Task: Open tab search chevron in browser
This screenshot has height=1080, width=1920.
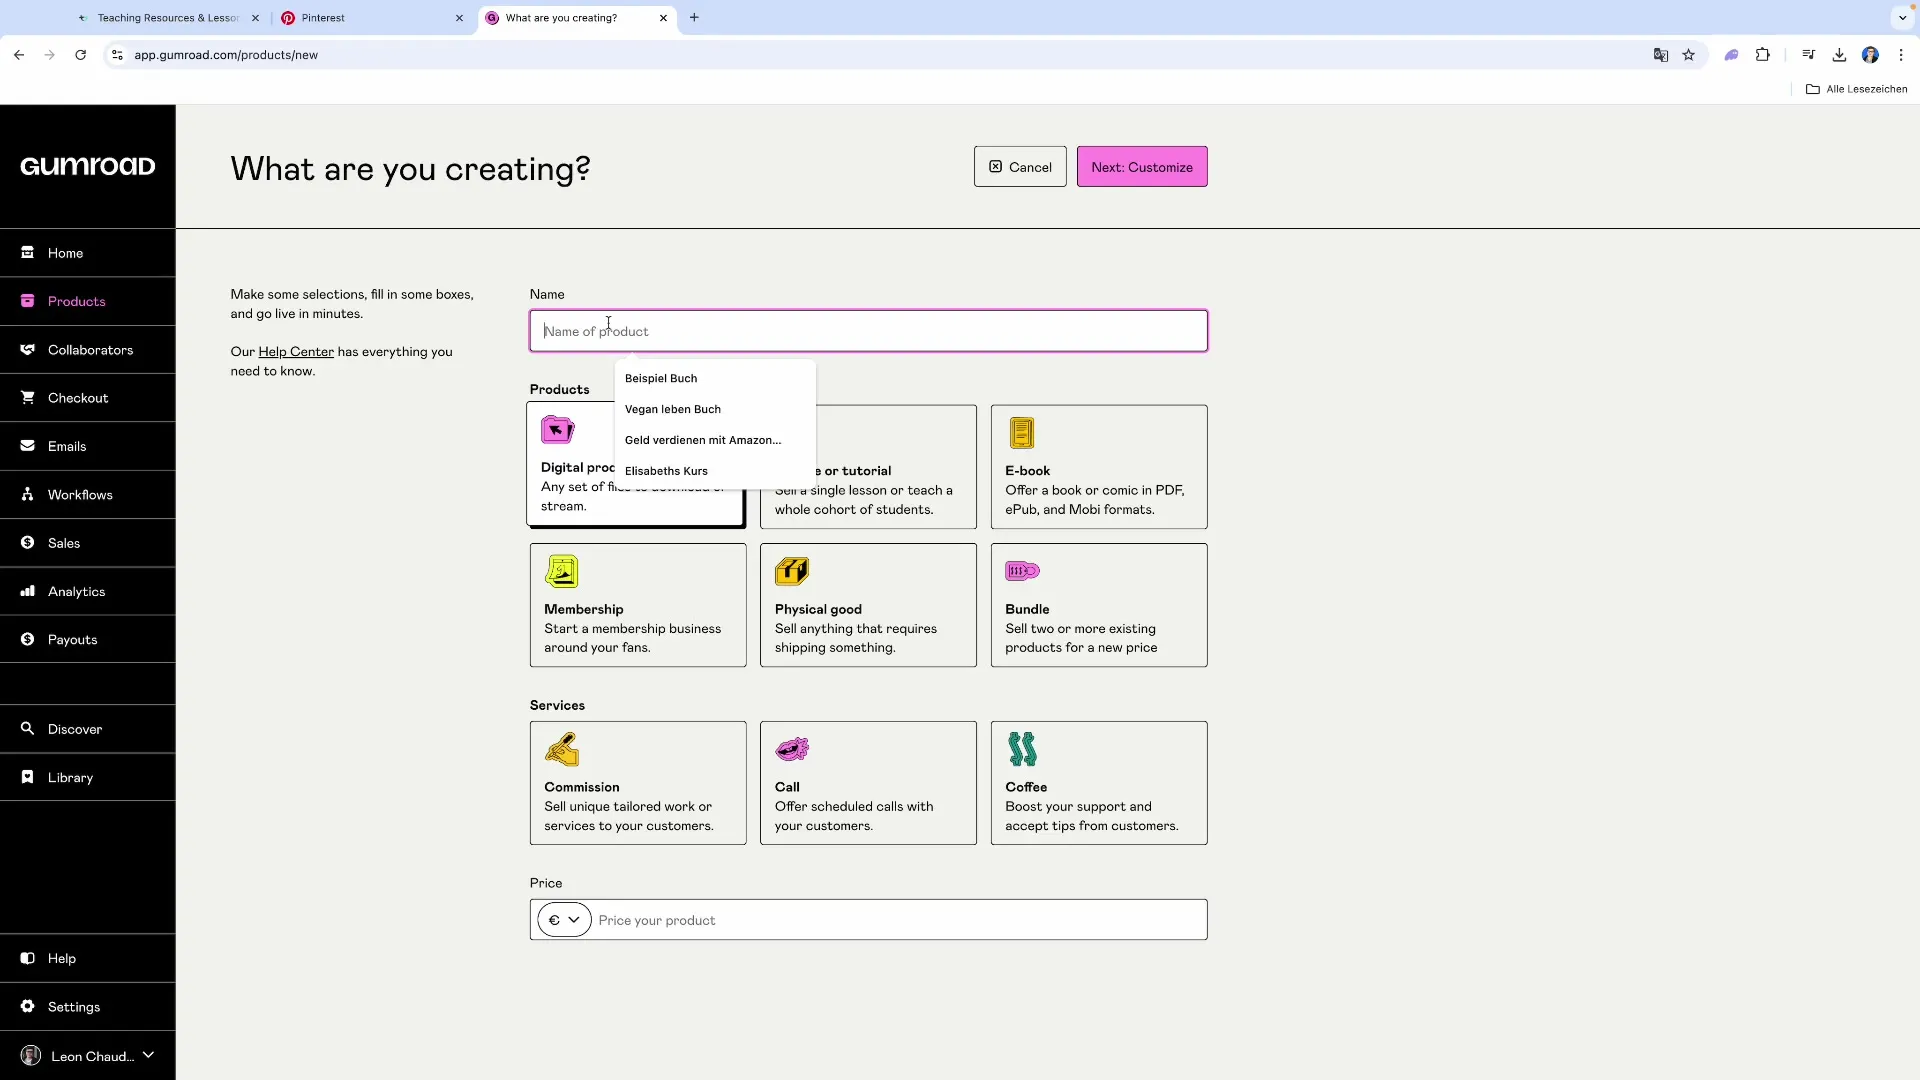Action: pos(1902,18)
